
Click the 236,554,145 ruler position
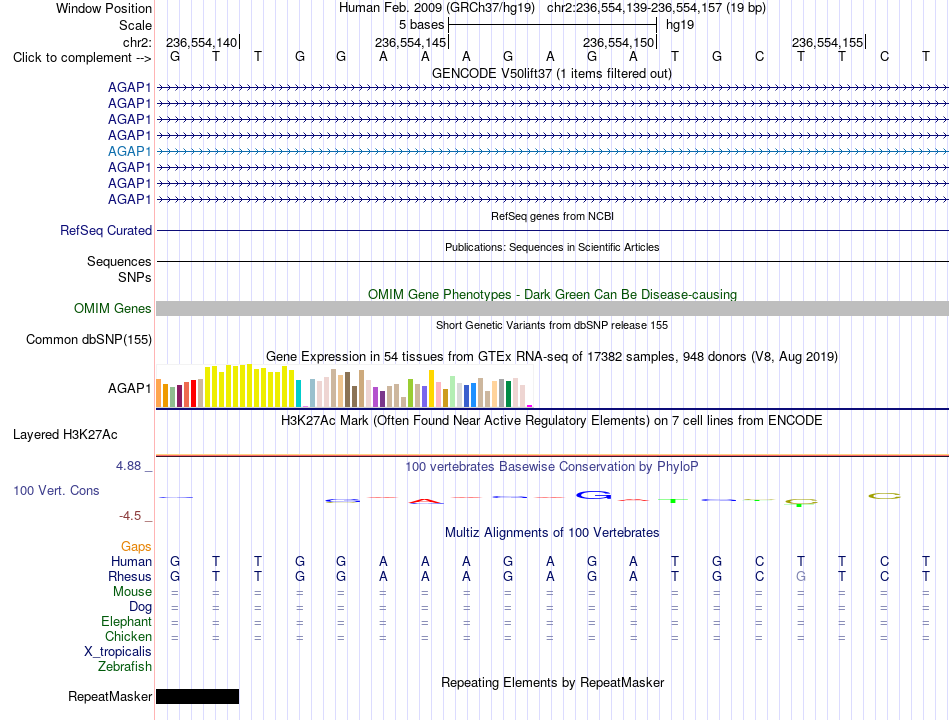point(411,42)
